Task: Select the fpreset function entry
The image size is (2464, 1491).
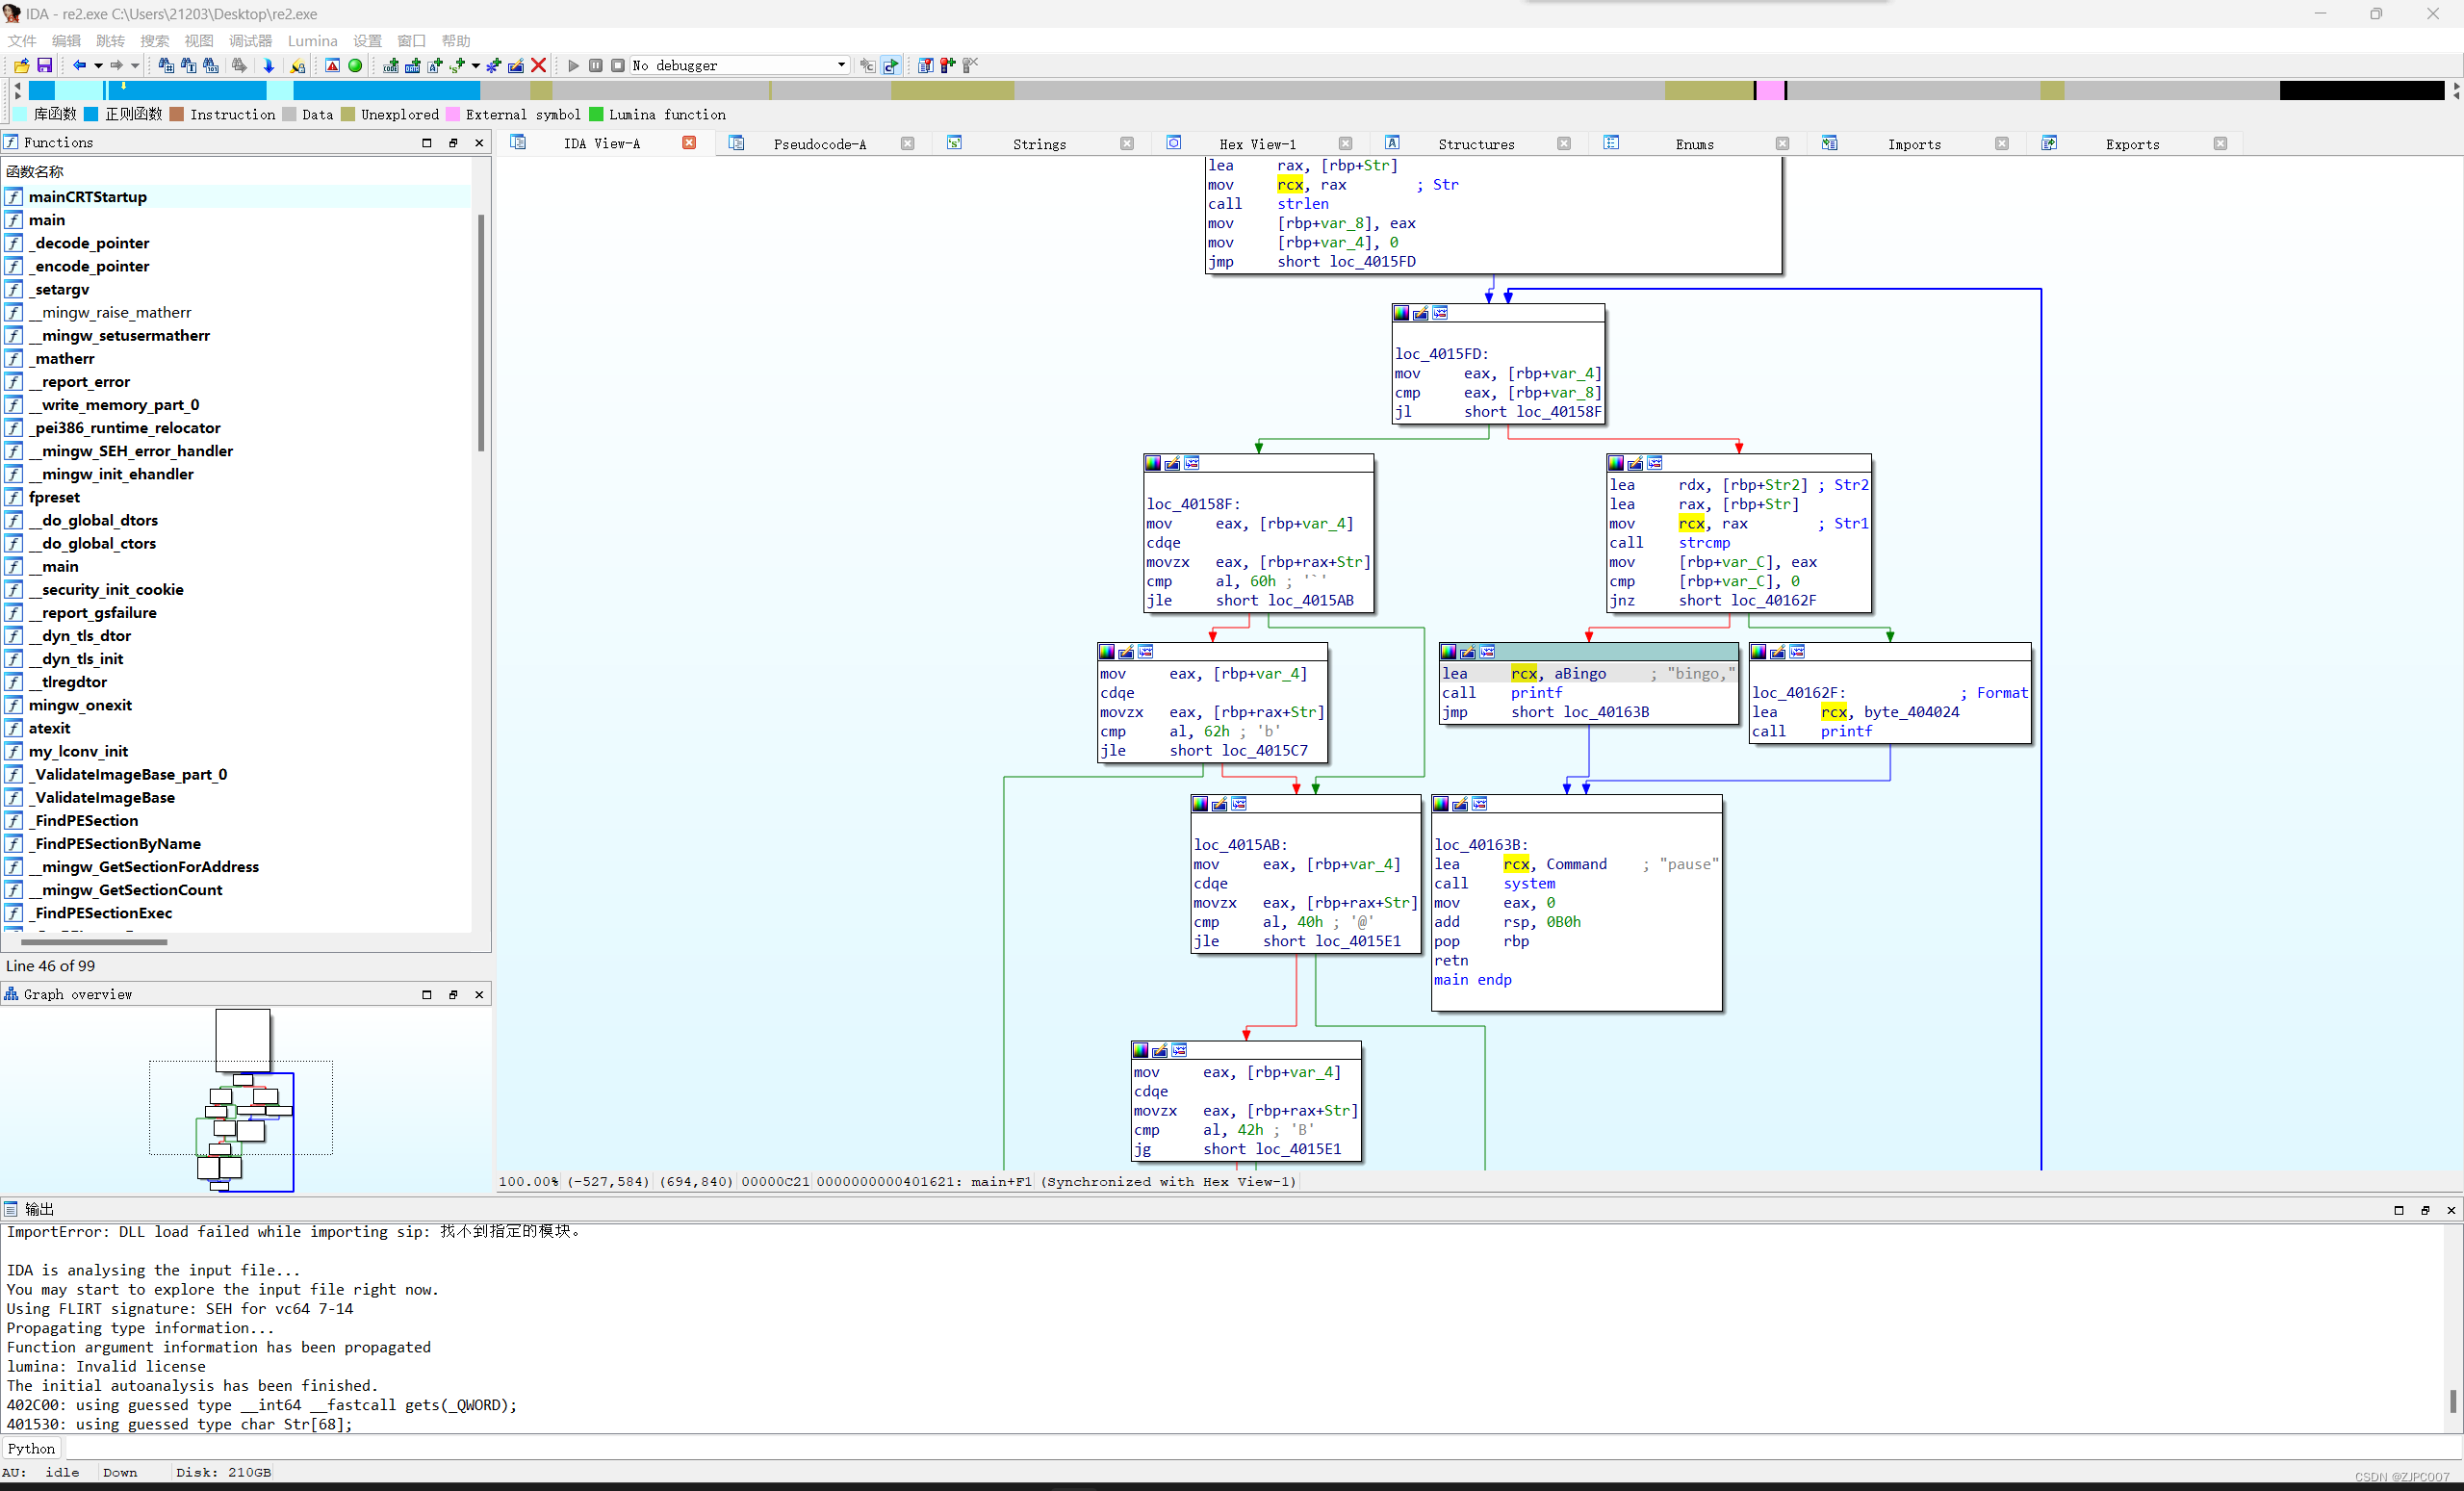Action: (54, 497)
